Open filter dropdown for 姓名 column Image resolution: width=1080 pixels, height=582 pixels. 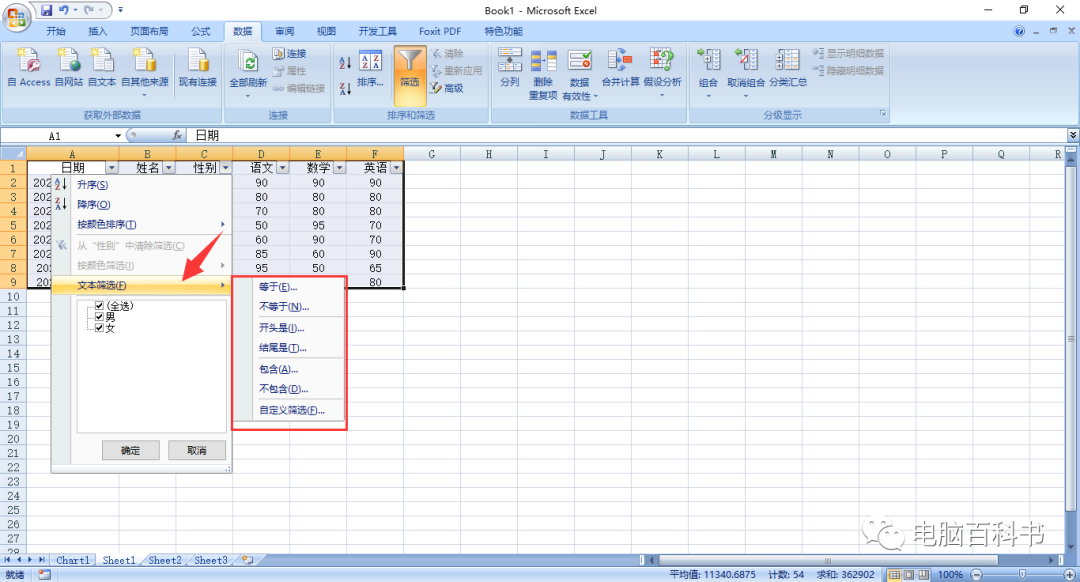[169, 167]
